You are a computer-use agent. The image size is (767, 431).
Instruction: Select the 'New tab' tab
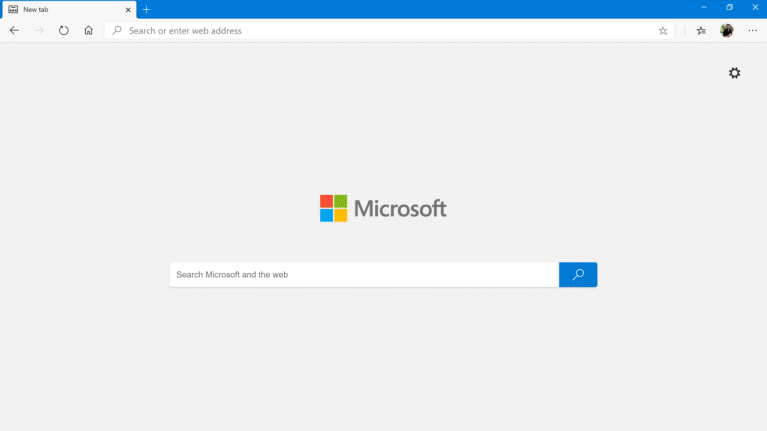pos(60,9)
